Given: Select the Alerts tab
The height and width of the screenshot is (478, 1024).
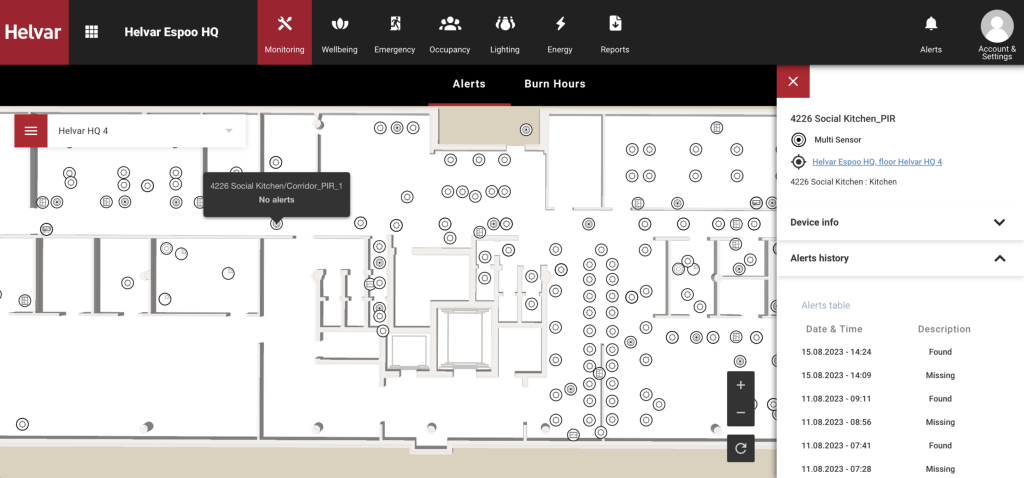Looking at the screenshot, I should pos(469,84).
